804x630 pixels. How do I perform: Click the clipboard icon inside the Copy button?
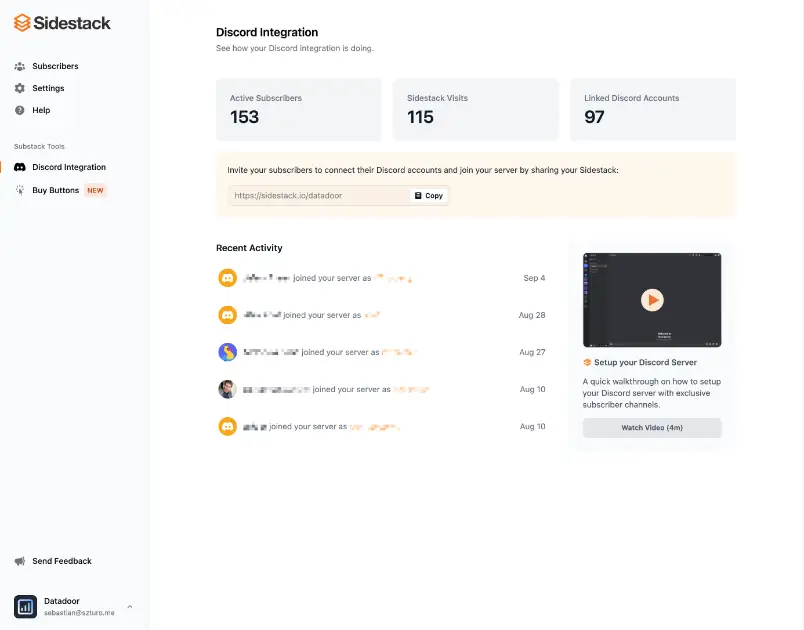click(x=416, y=195)
